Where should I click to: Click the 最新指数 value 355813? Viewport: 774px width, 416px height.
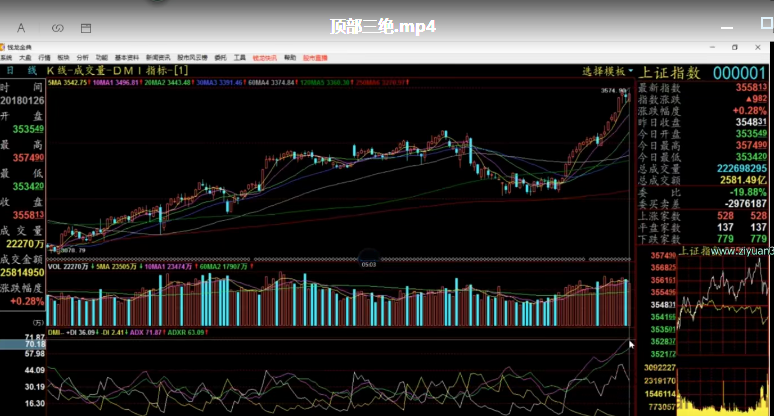pyautogui.click(x=751, y=88)
